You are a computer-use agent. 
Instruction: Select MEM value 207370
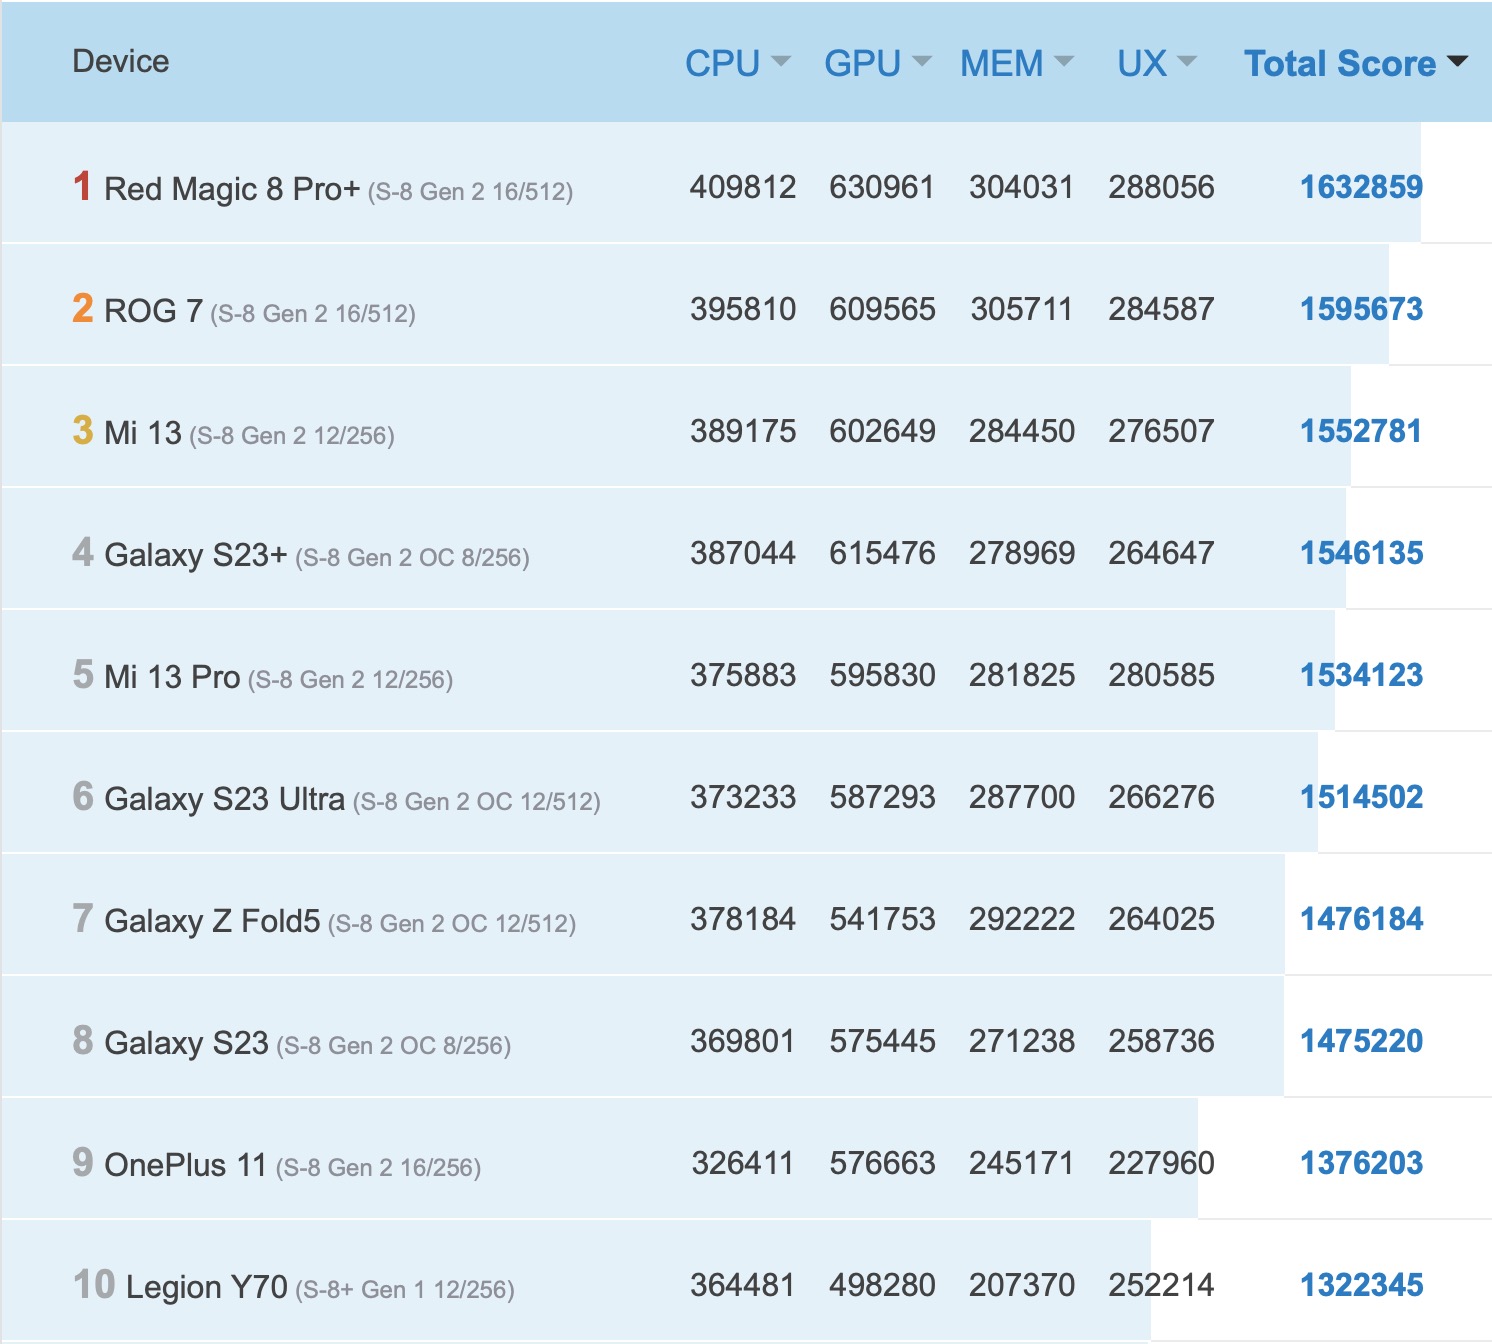tap(1021, 1285)
